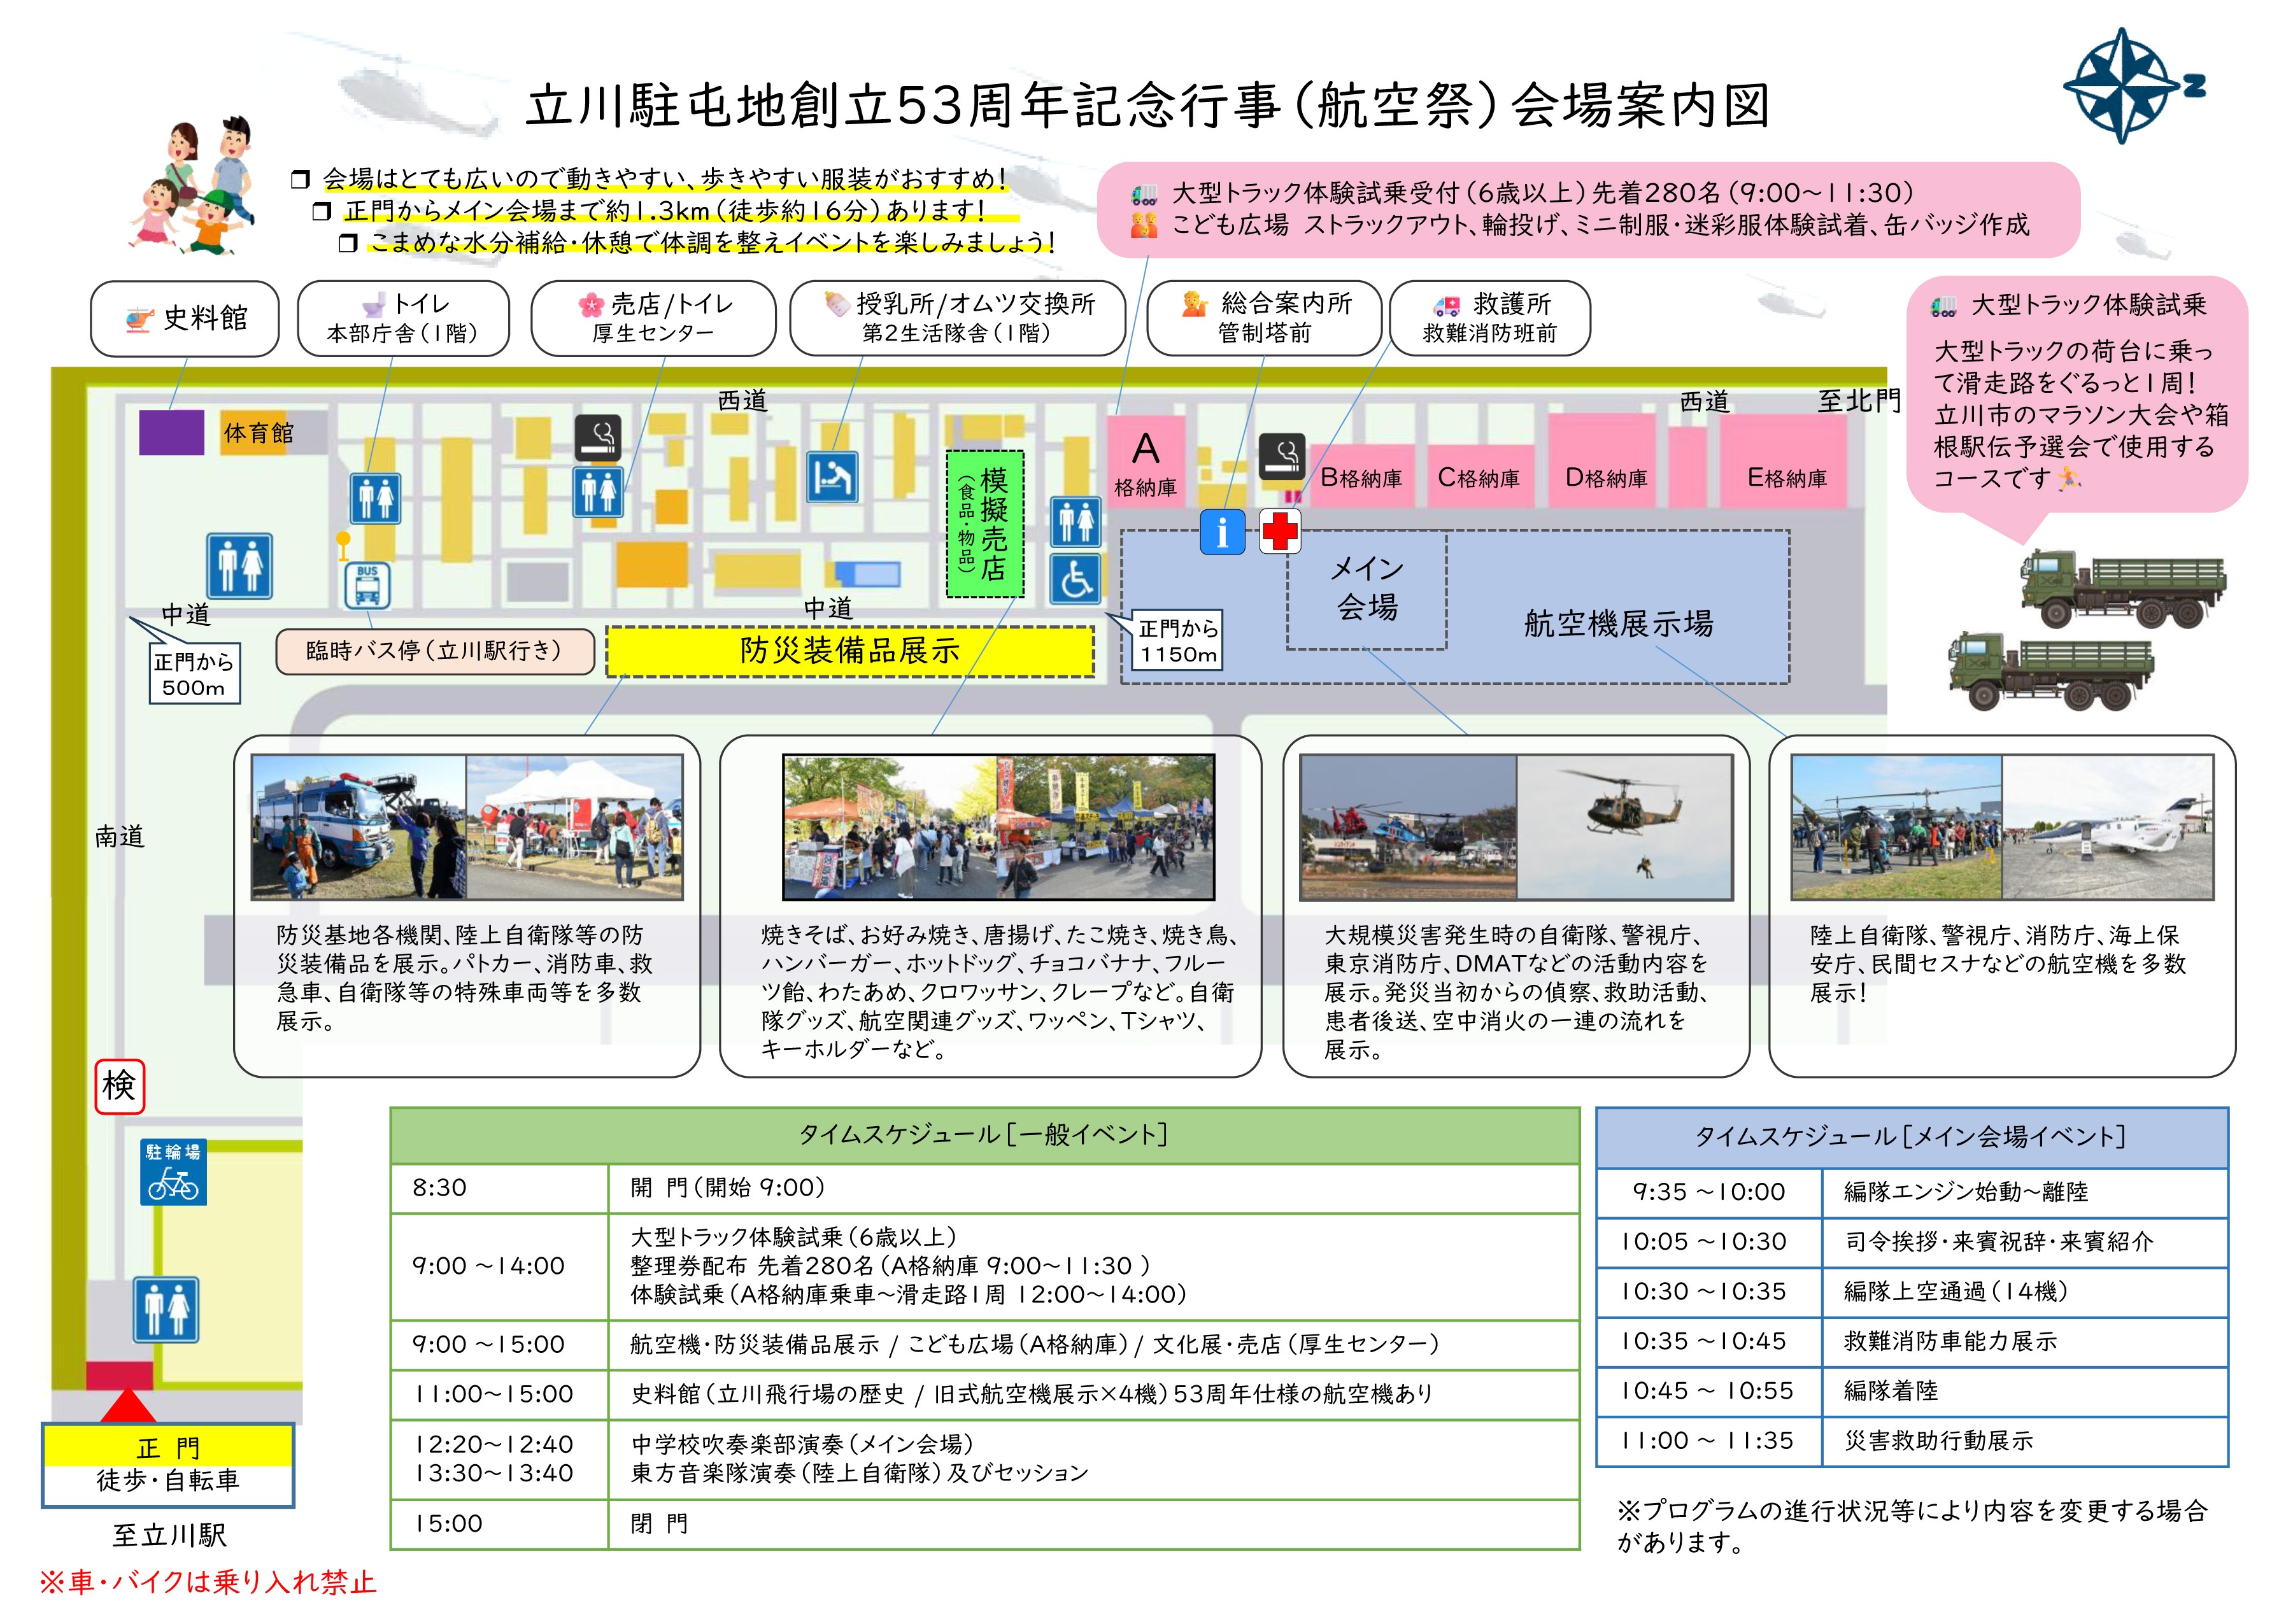This screenshot has width=2279, height=1624.
Task: Click the checkbox bullet before 正門からメイン会場
Action: point(321,211)
